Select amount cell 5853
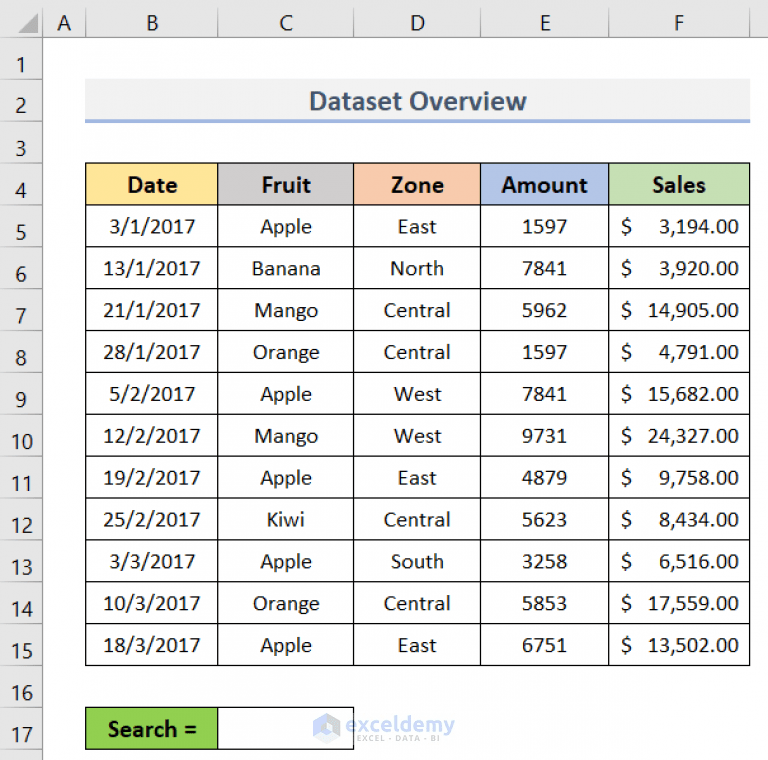The image size is (768, 760). [545, 603]
